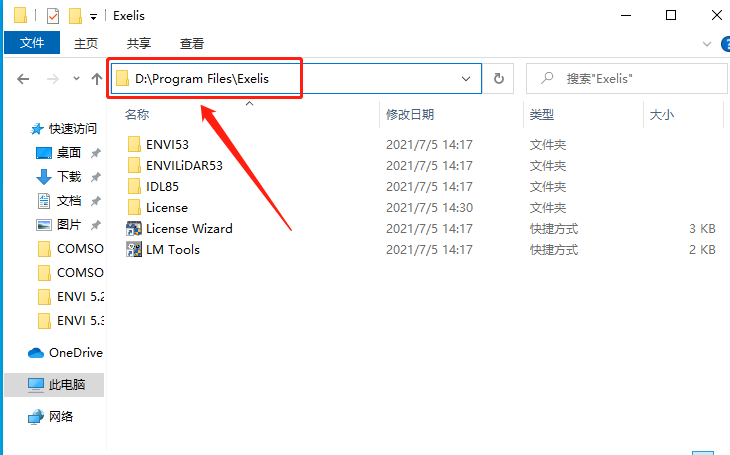
Task: Click the New Folder icon in quick access toolbar
Action: pos(75,16)
